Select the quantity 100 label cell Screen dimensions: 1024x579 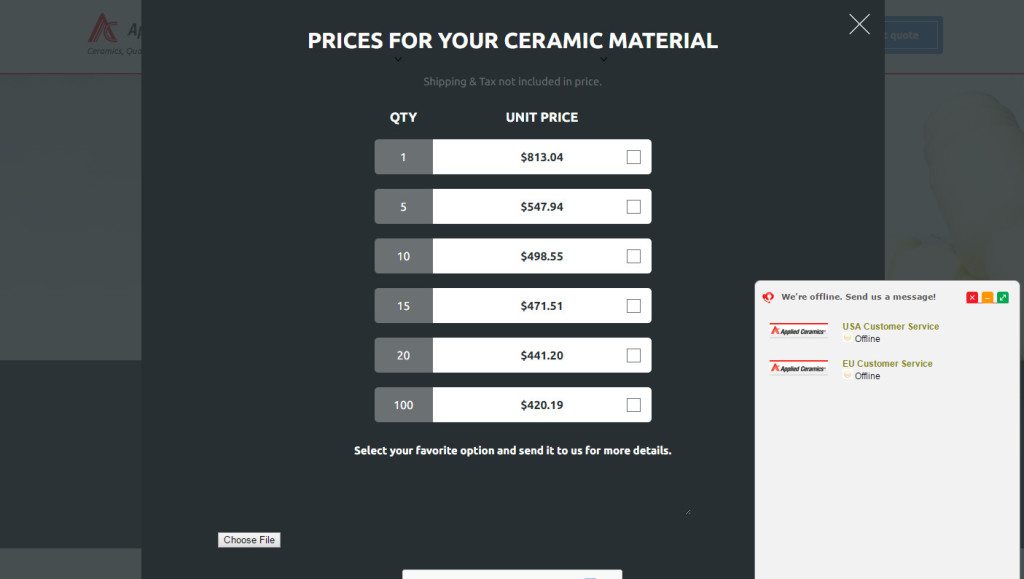click(x=403, y=405)
